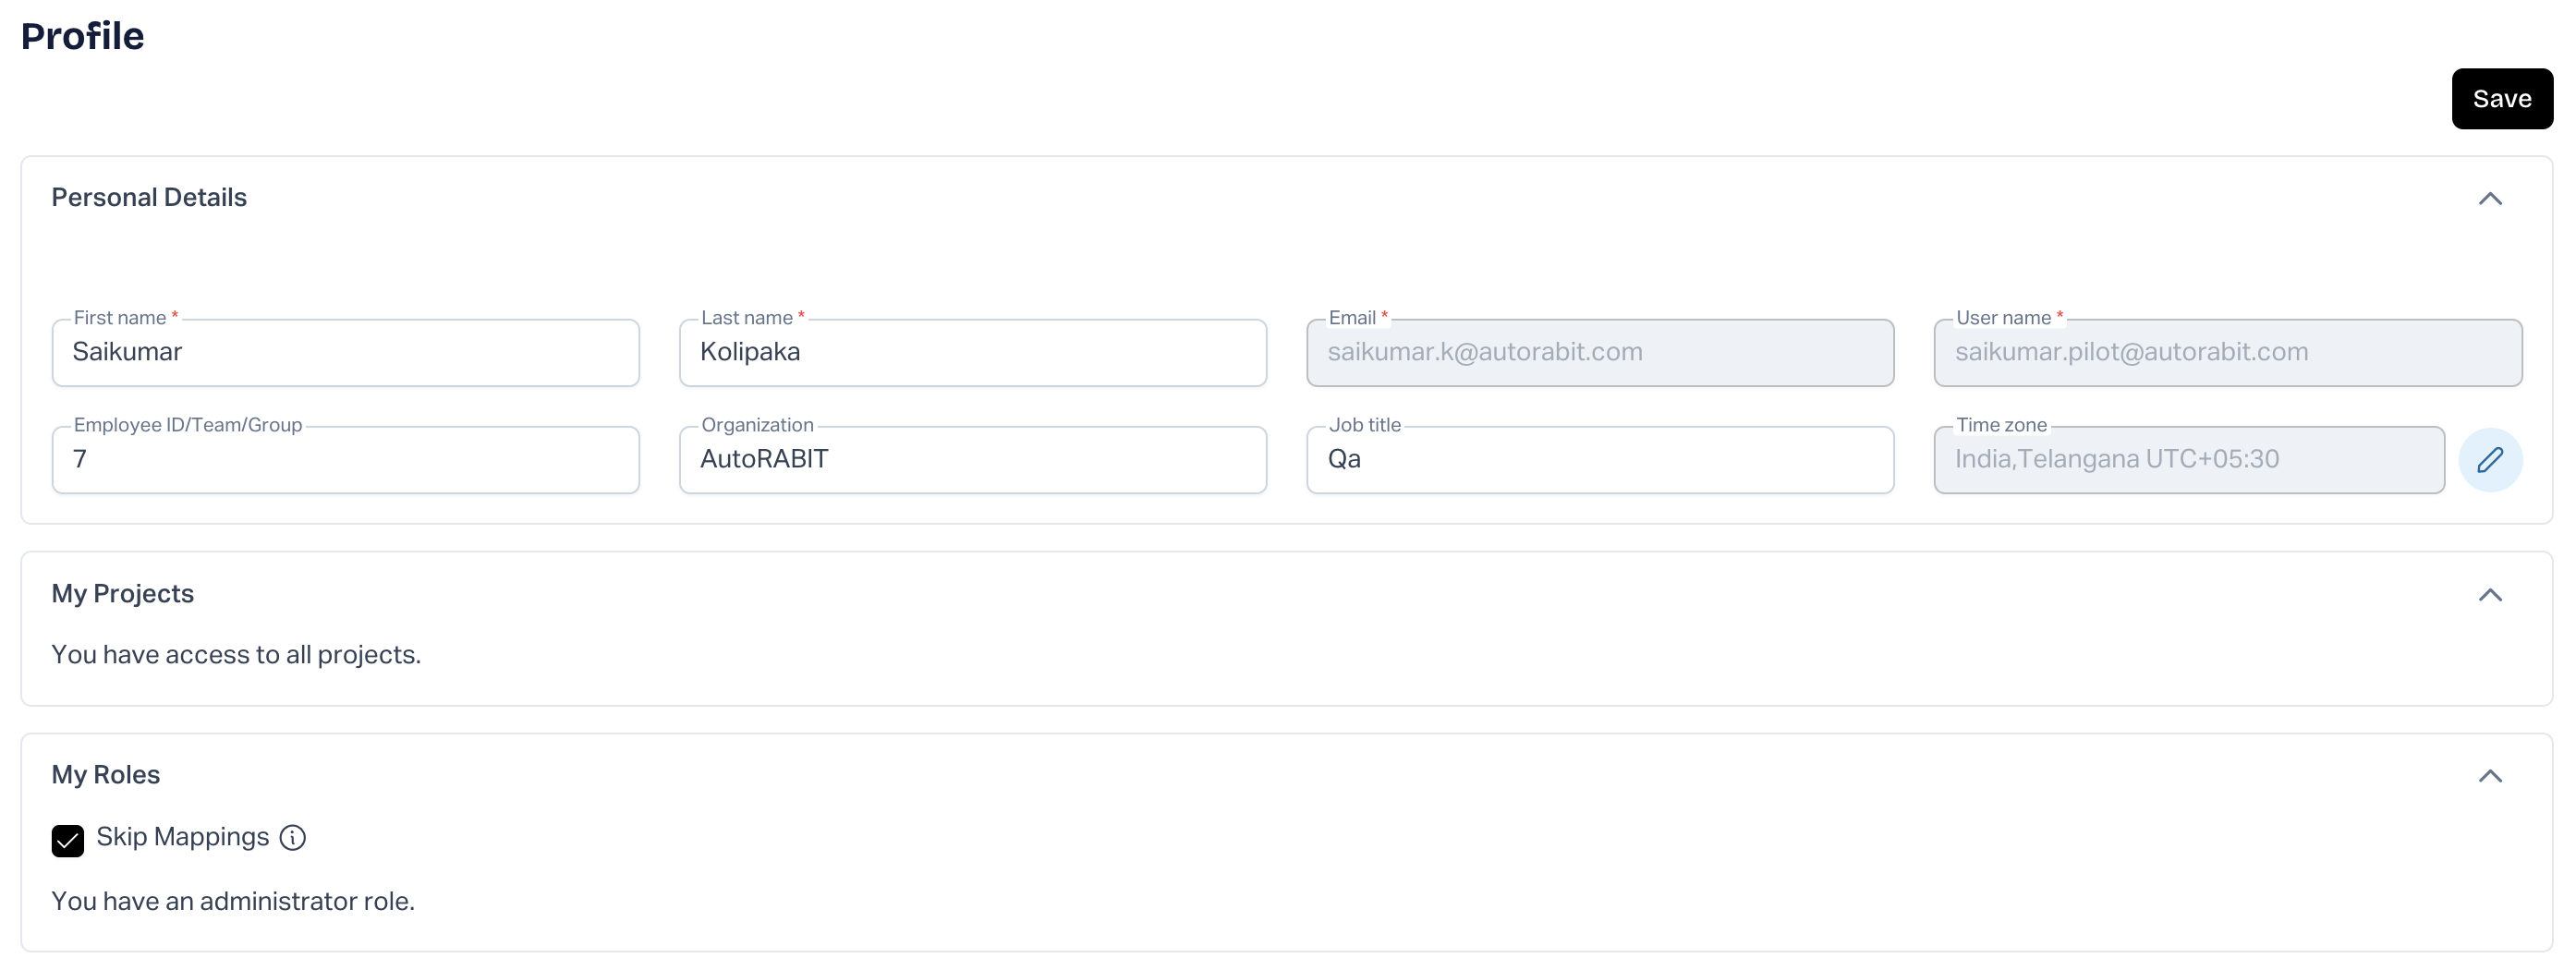The image size is (2576, 970).
Task: Click the Personal Details section title
Action: pyautogui.click(x=149, y=198)
